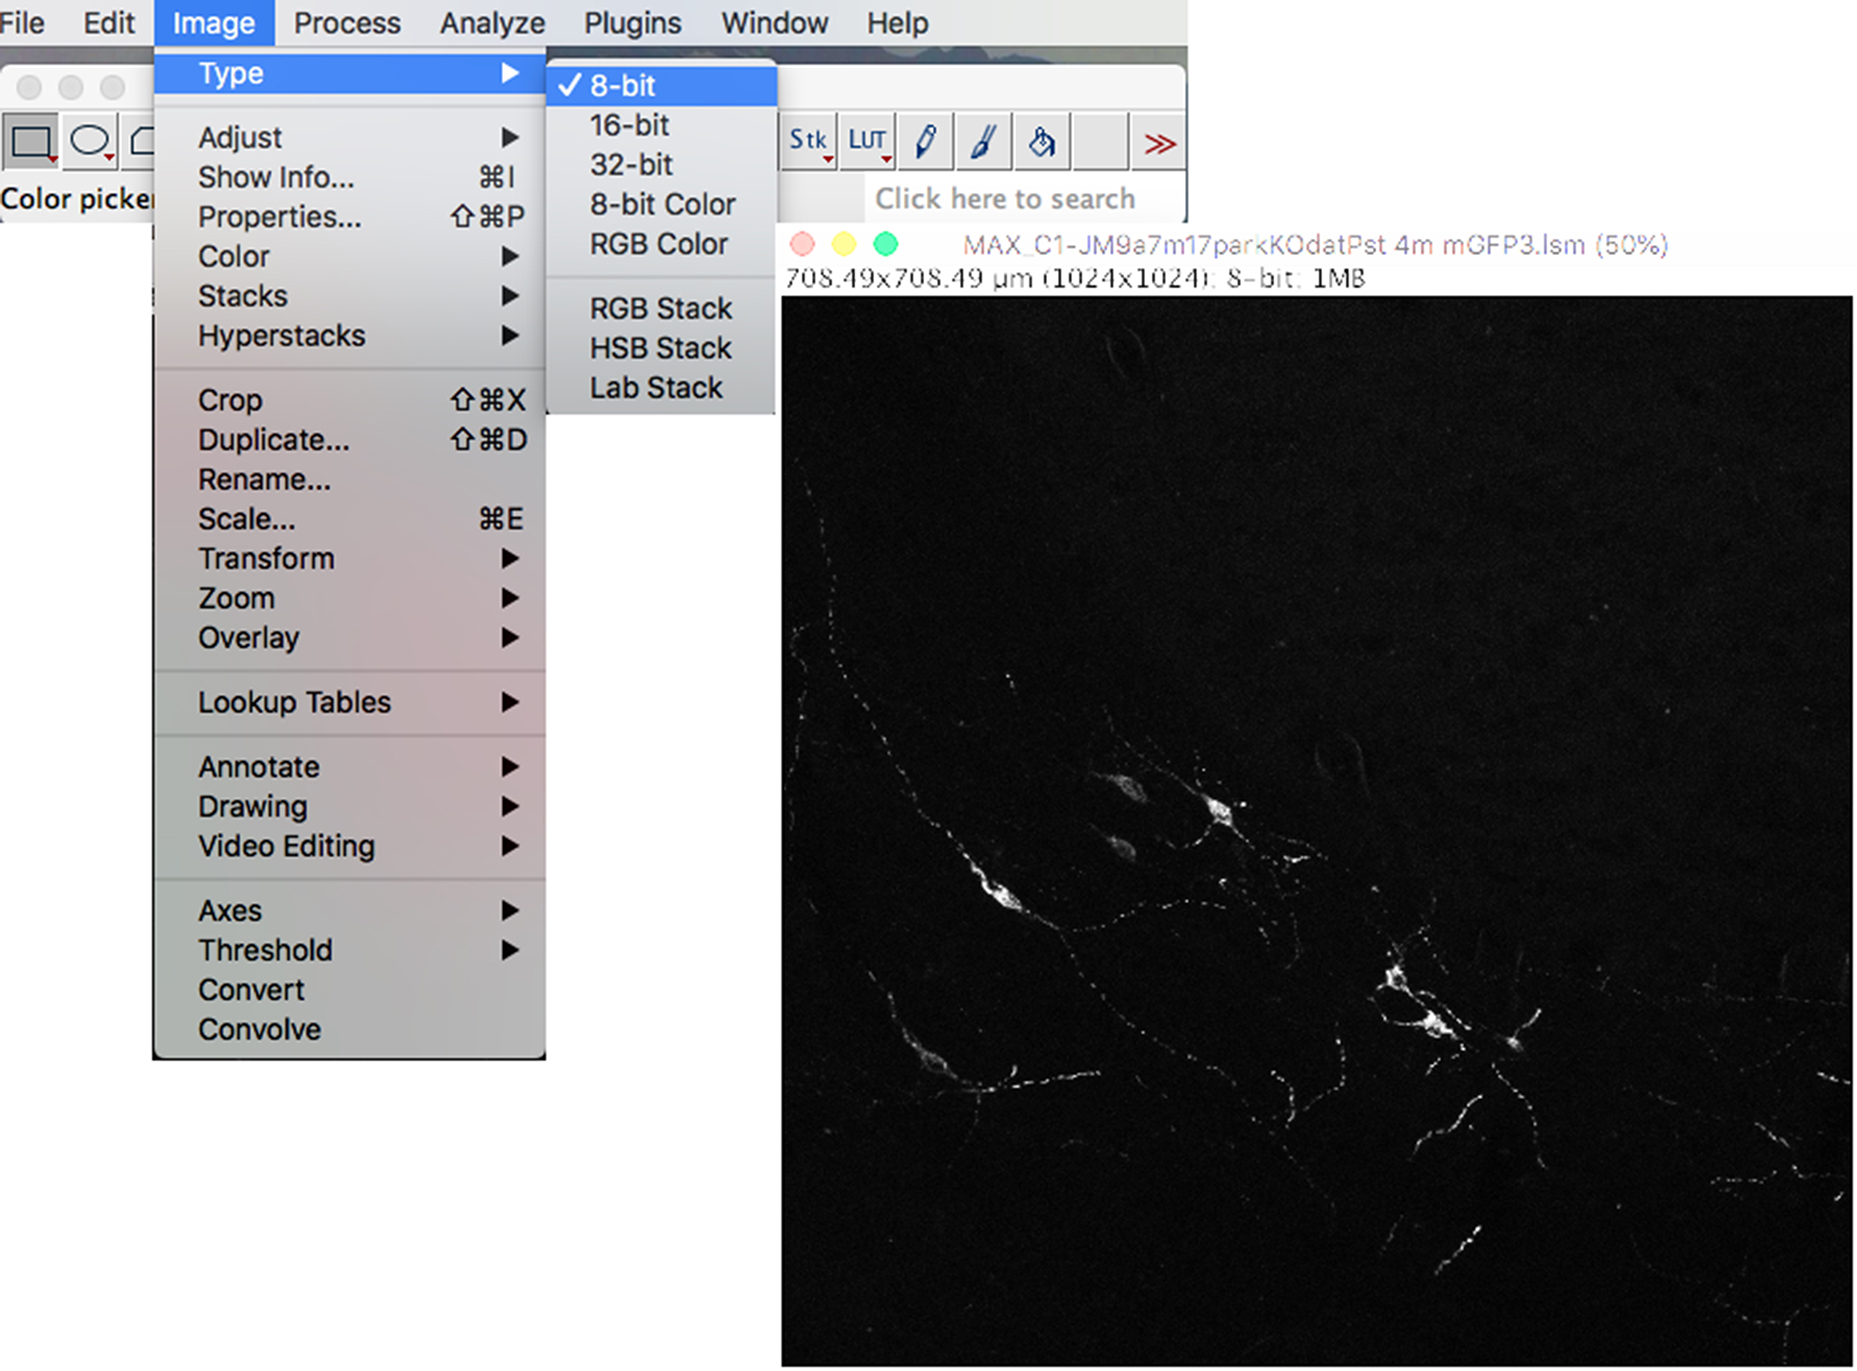Choose Scale... from Image menu
1857x1371 pixels.
pyautogui.click(x=350, y=519)
